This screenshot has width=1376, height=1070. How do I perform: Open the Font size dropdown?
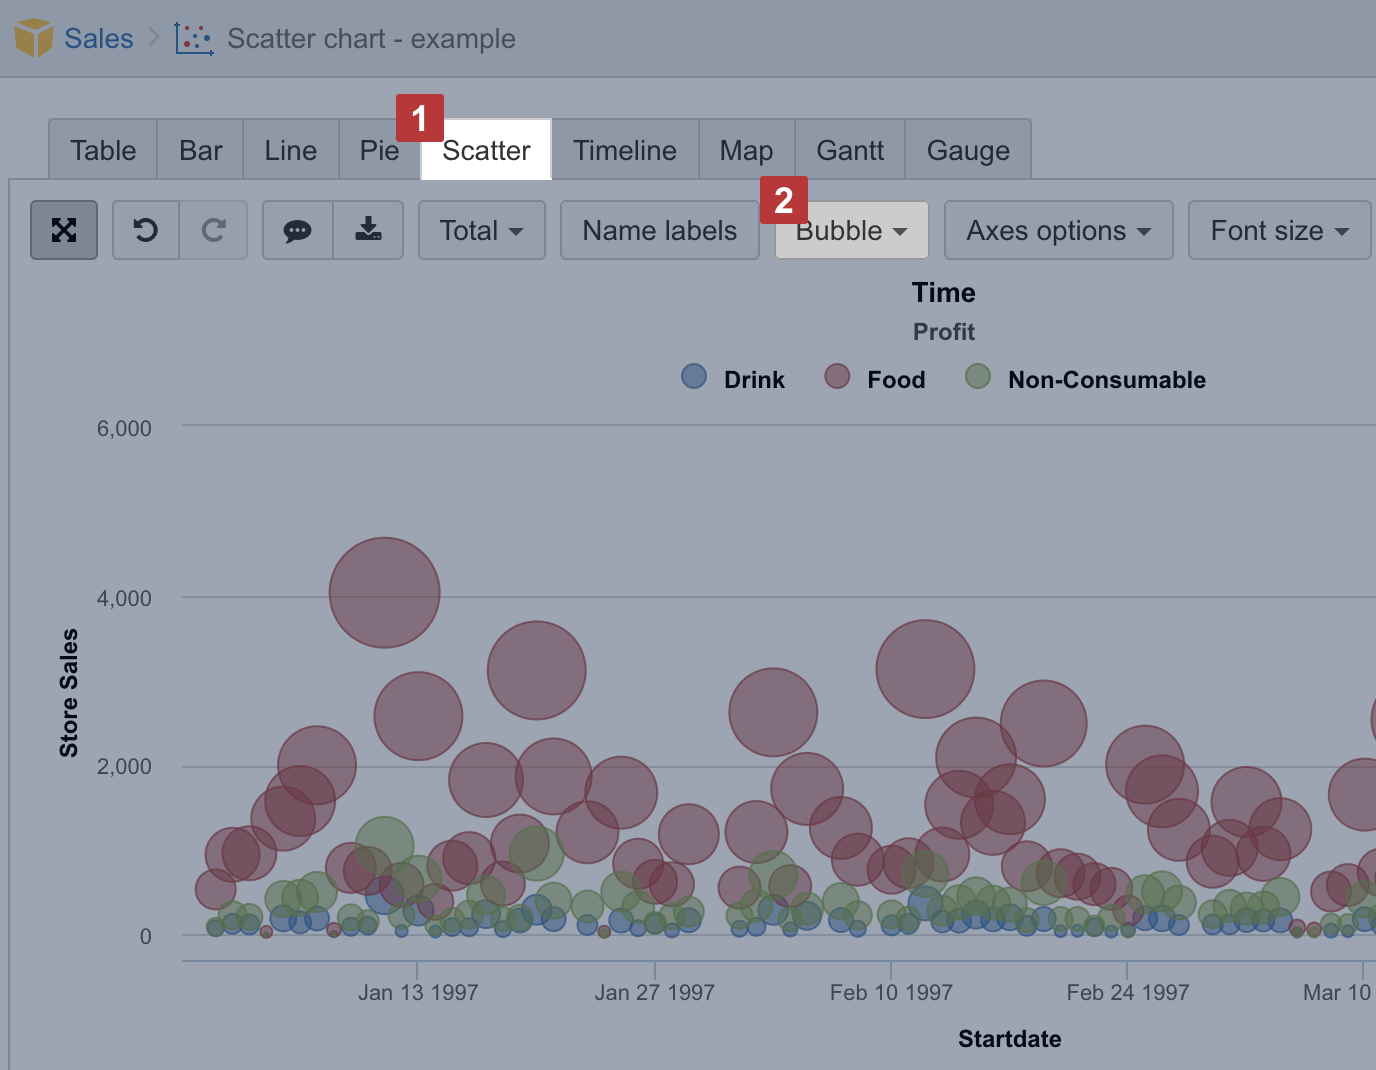coord(1278,230)
